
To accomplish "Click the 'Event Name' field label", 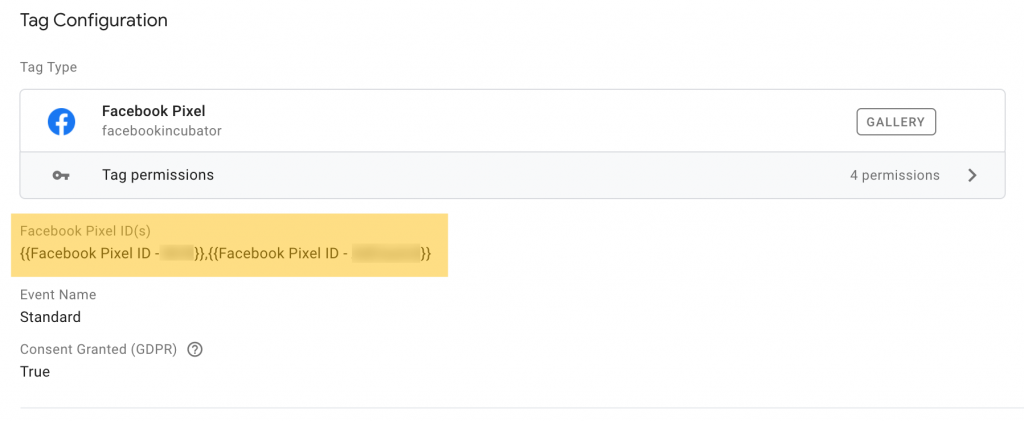I will click(58, 295).
